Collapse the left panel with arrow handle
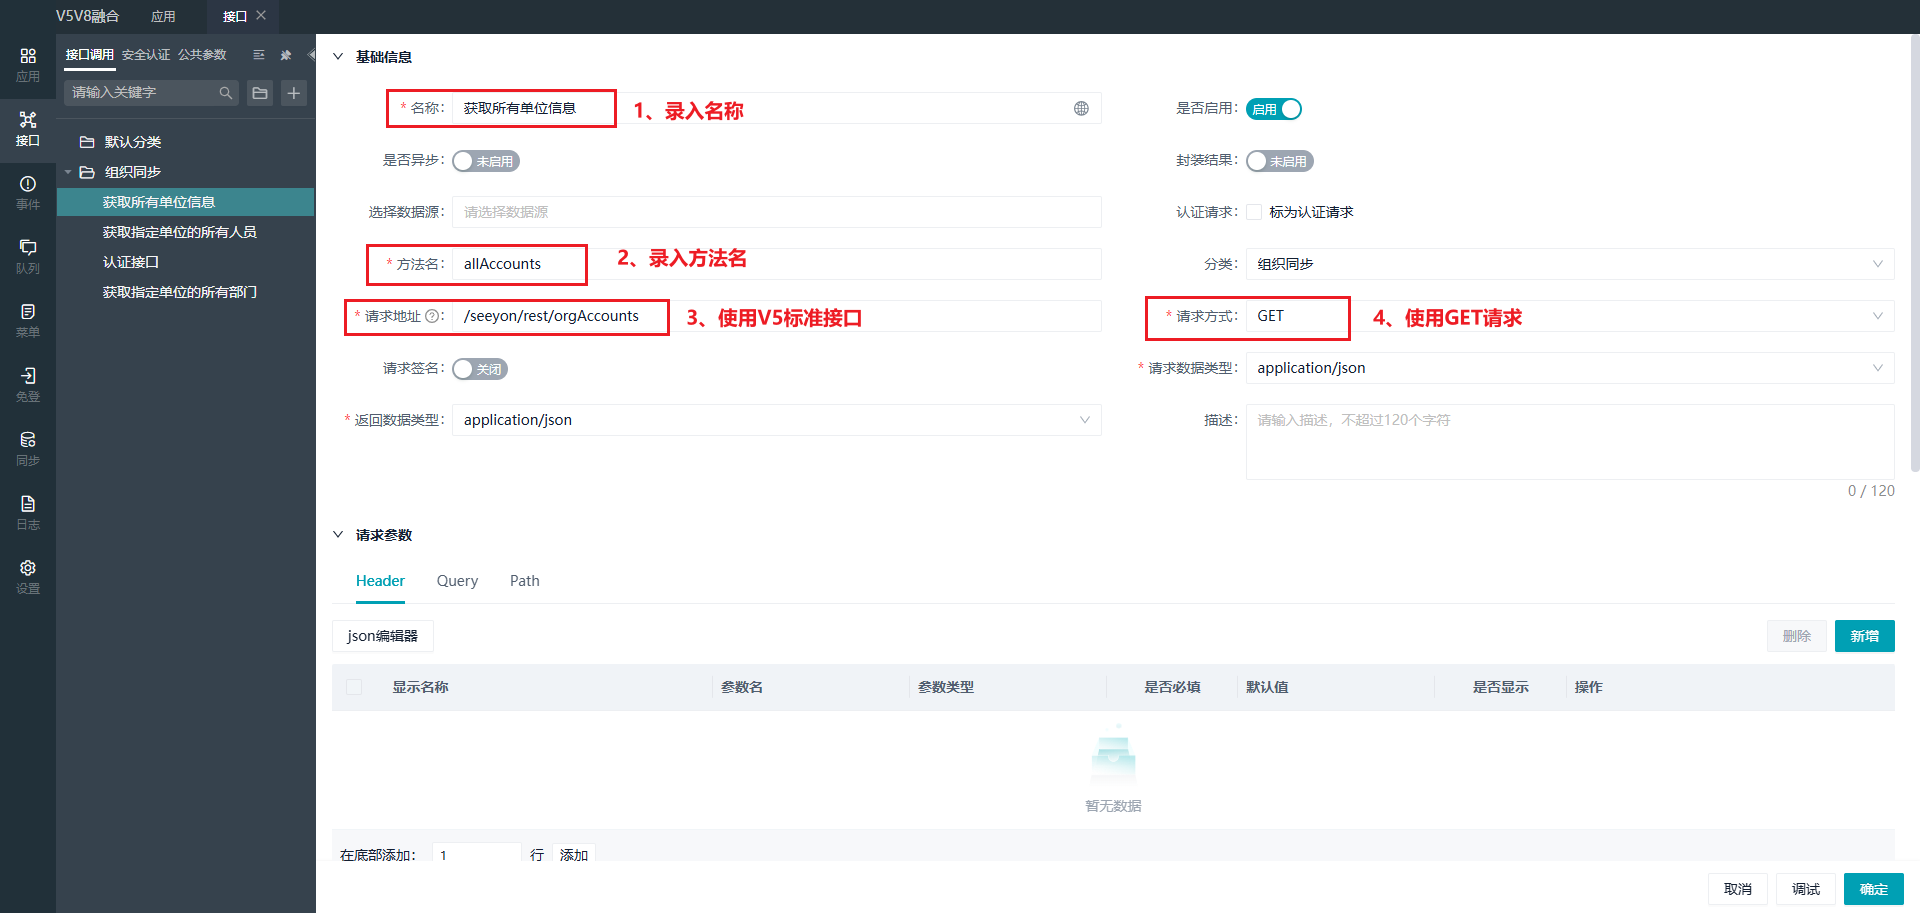 (x=311, y=55)
